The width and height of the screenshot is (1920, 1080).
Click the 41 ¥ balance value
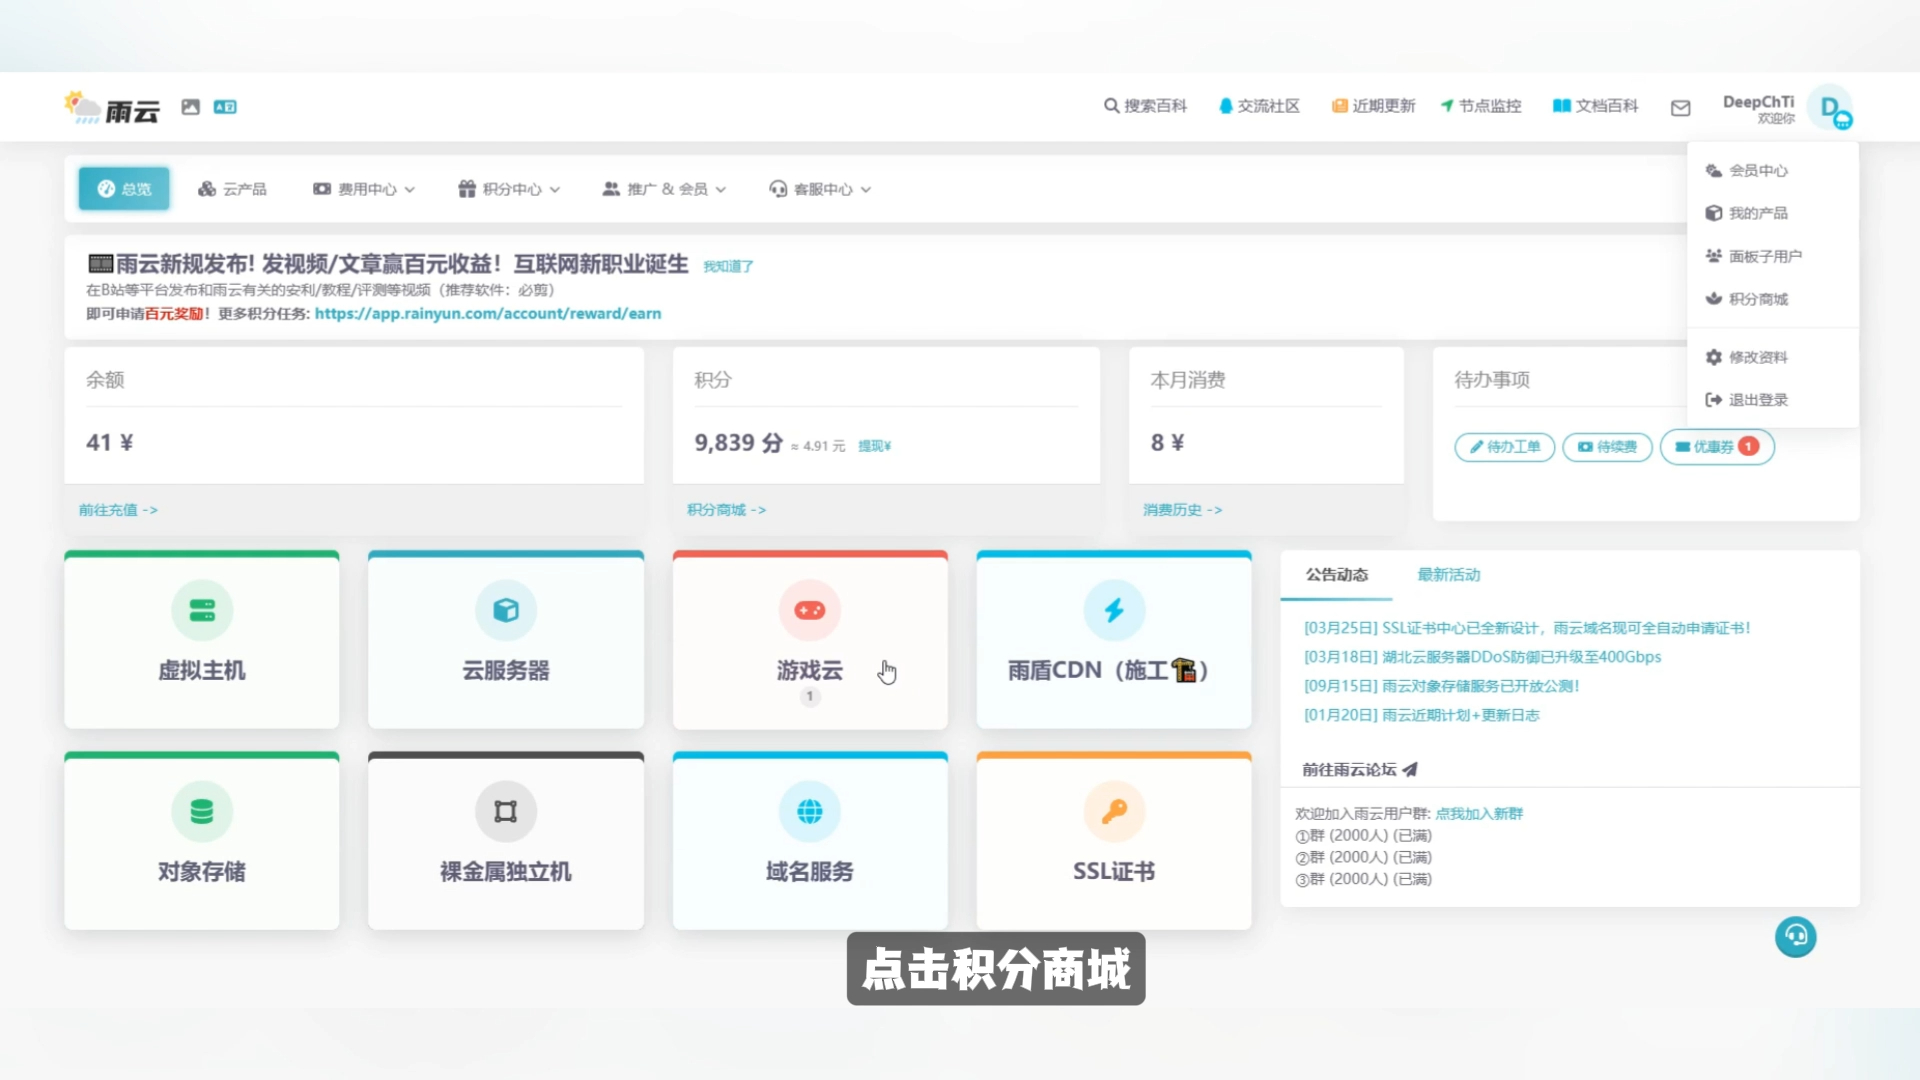[x=110, y=443]
